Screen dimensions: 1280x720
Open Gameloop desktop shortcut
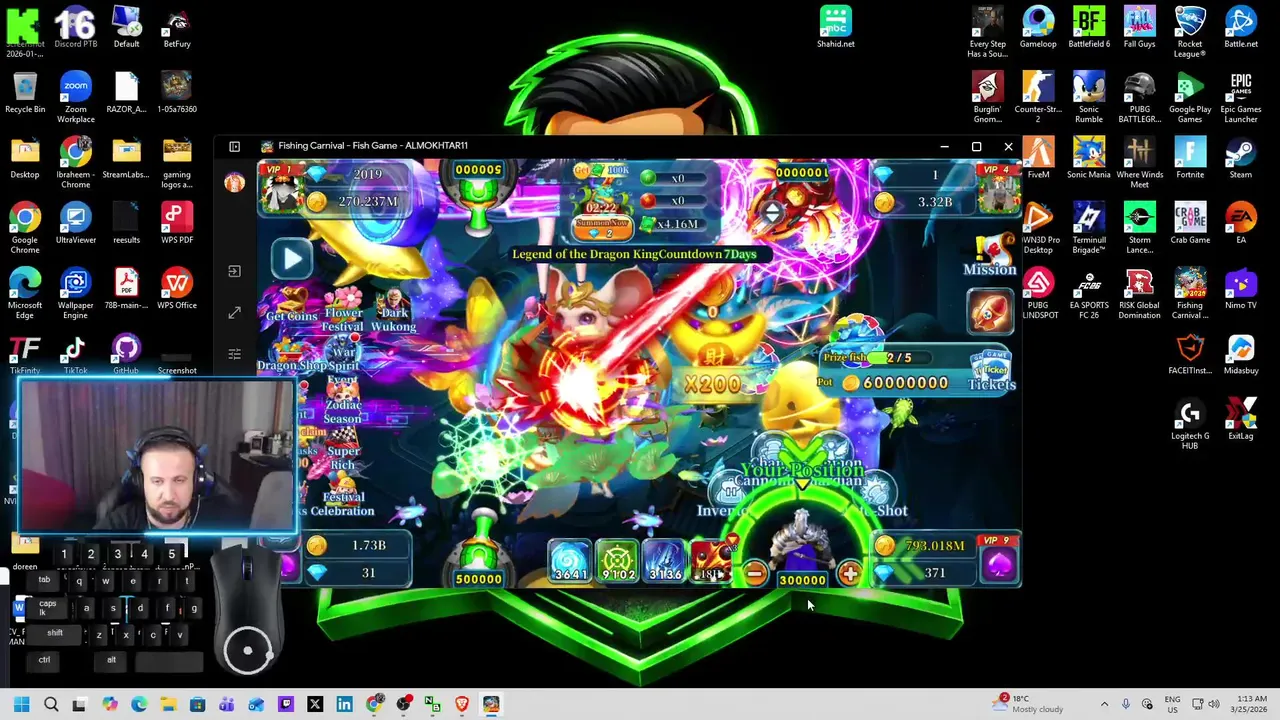click(x=1038, y=27)
